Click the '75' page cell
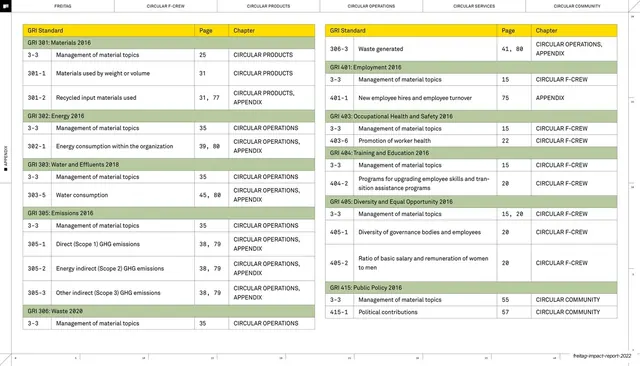Viewport: 640px width, 366px height. pyautogui.click(x=514, y=98)
